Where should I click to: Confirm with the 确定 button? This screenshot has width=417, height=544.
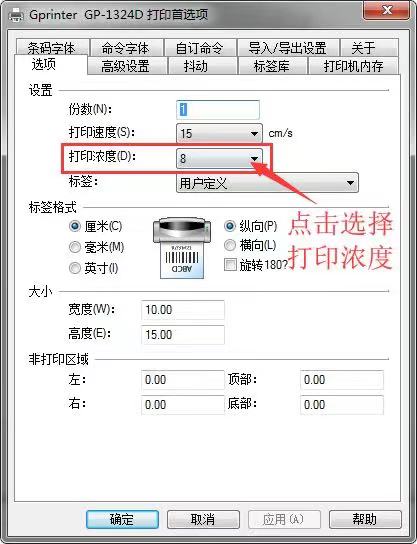122,519
